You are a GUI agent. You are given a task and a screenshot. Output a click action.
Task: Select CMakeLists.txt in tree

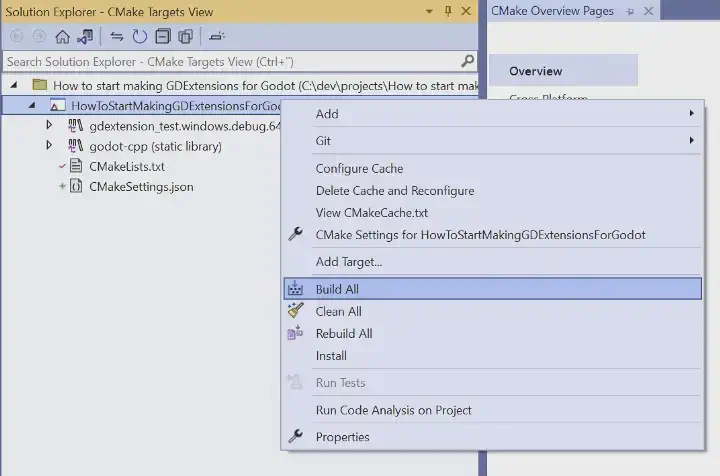[x=127, y=166]
